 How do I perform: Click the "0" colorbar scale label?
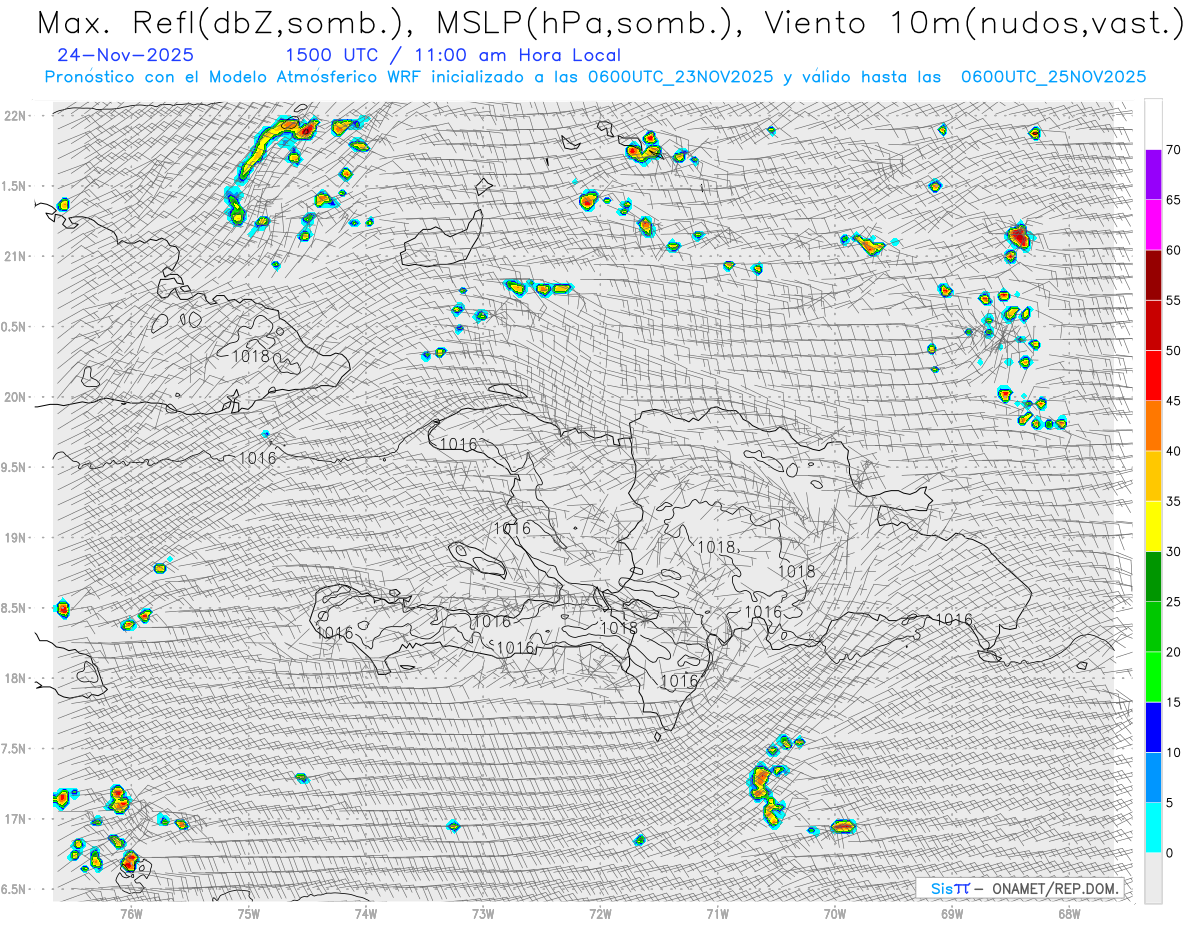pyautogui.click(x=1170, y=853)
